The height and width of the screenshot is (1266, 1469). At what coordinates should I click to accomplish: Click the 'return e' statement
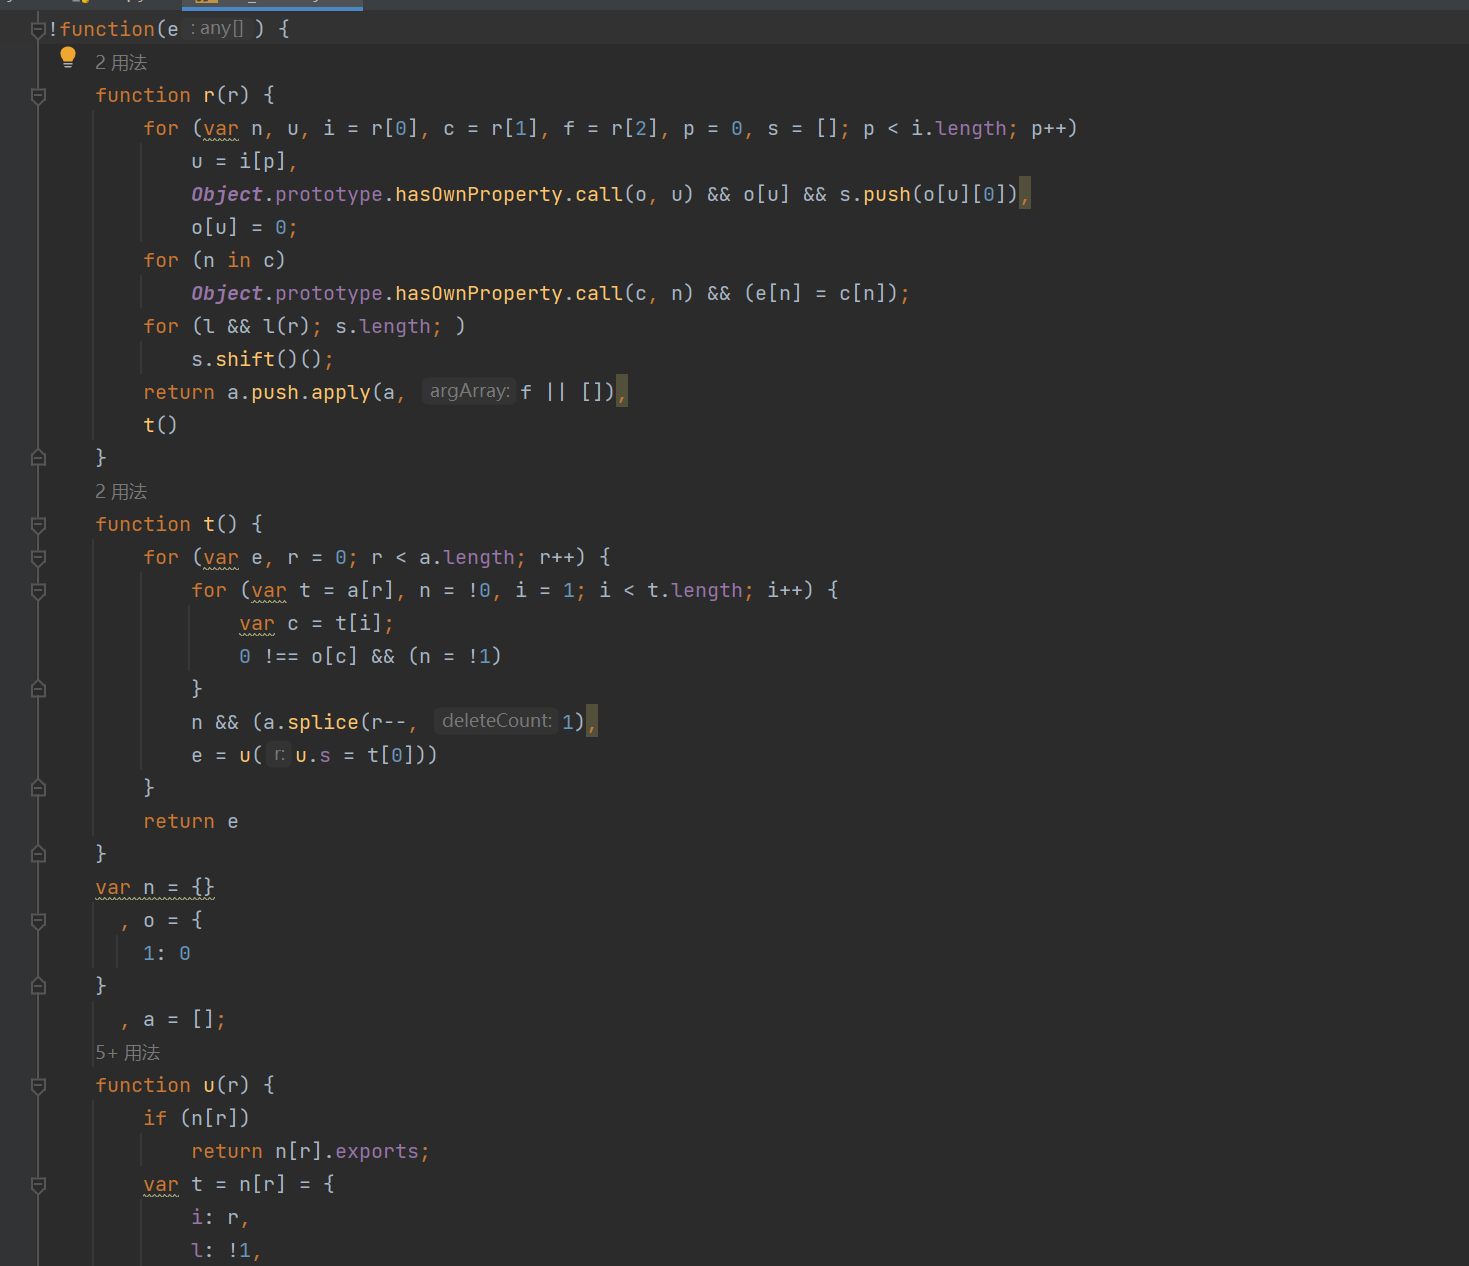(190, 821)
